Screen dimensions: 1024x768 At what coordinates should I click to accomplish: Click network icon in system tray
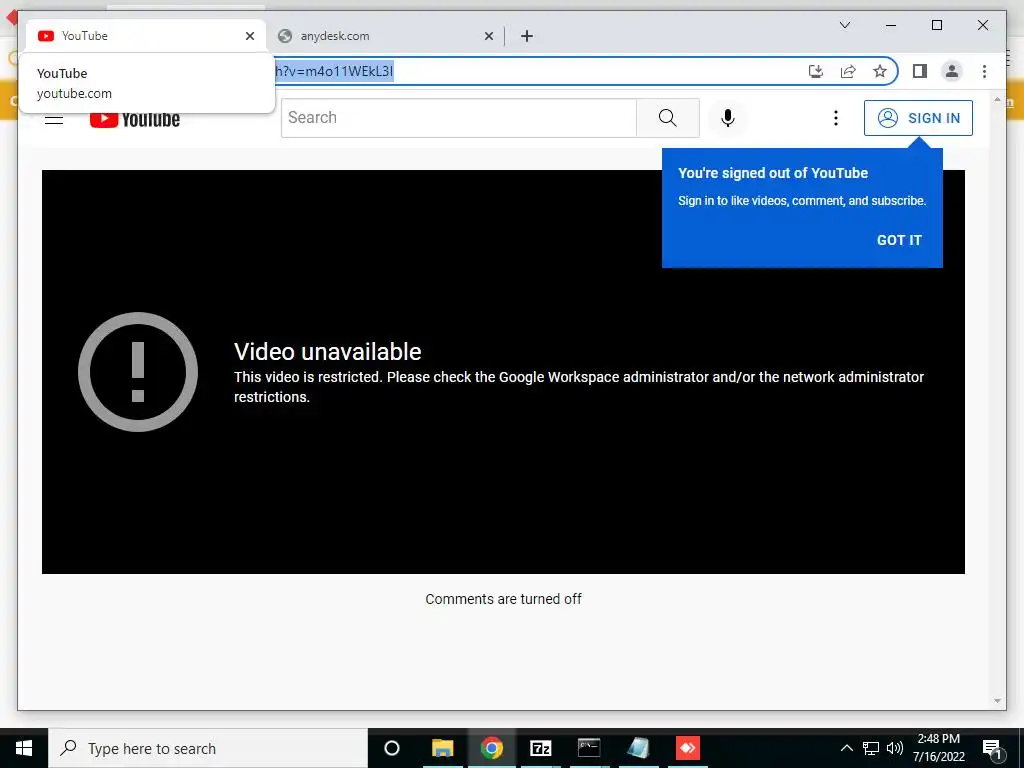[871, 748]
